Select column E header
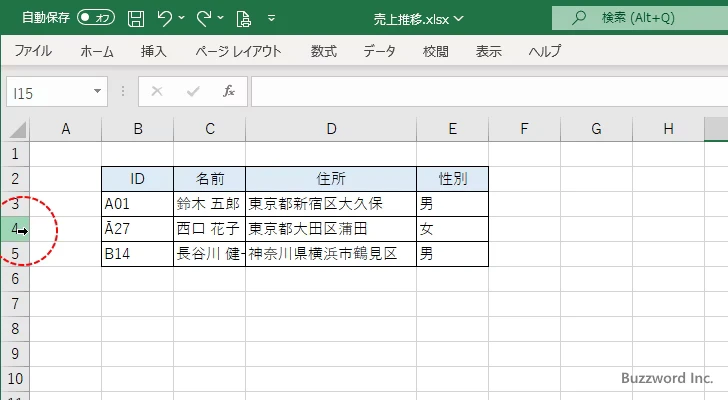This screenshot has height=400, width=728. [x=453, y=129]
